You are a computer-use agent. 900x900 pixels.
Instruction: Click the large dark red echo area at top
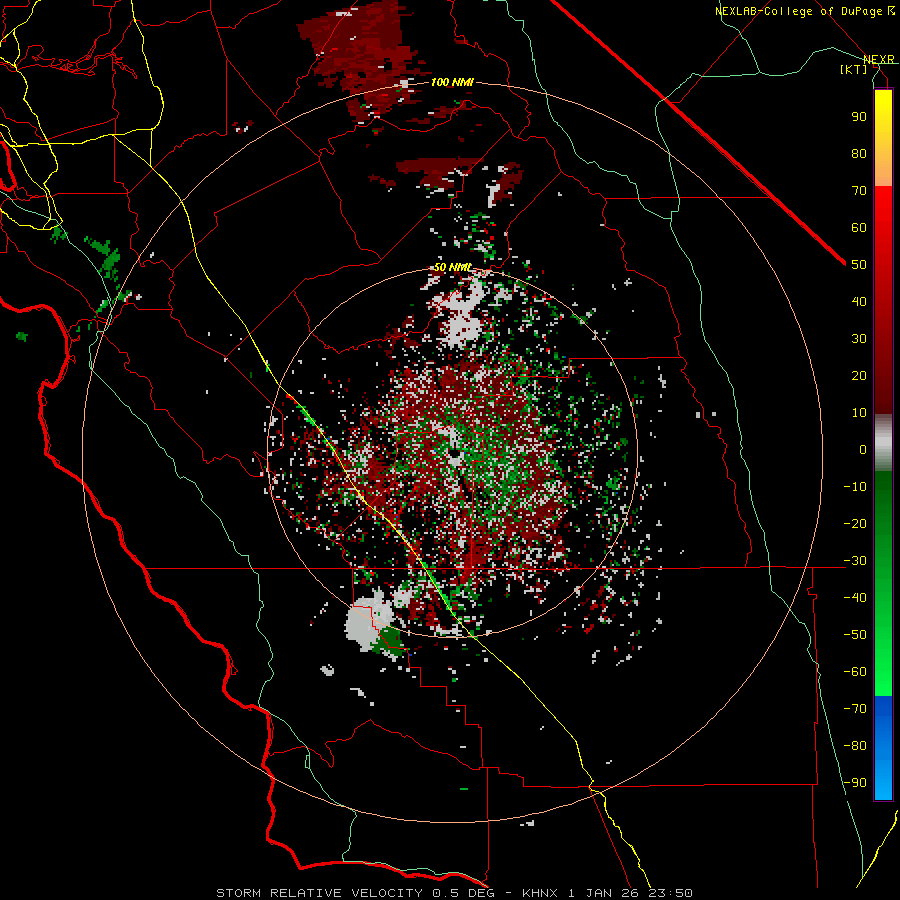click(364, 55)
